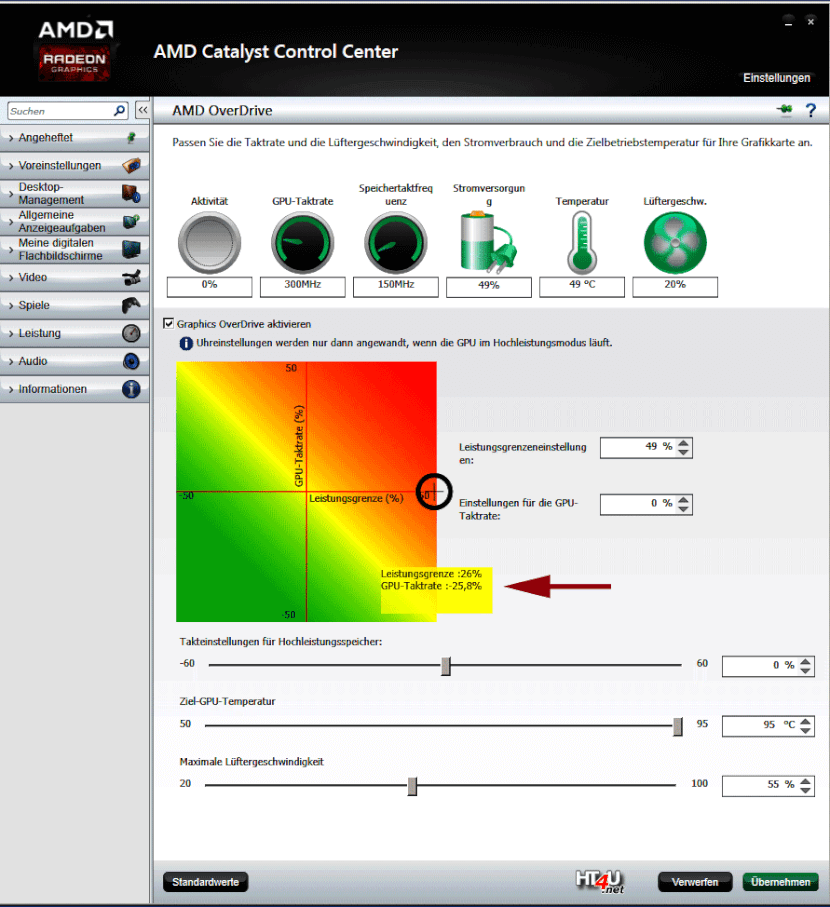Image resolution: width=830 pixels, height=907 pixels.
Task: Open help with the question mark icon
Action: (811, 110)
